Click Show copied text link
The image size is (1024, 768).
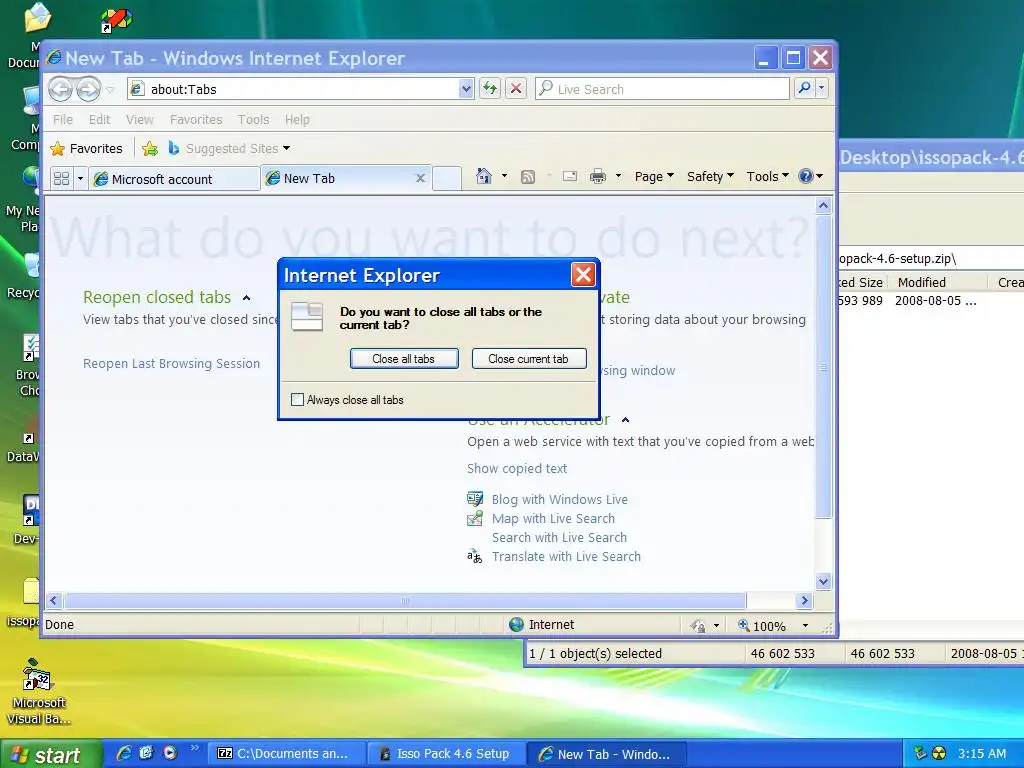coord(517,468)
